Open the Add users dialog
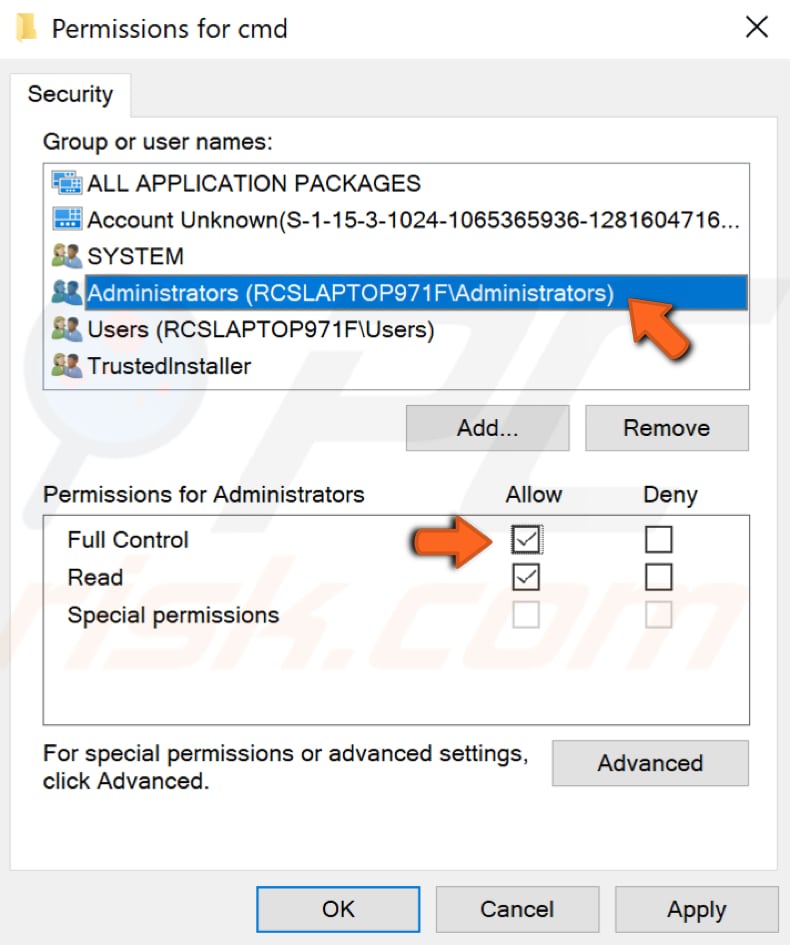The image size is (790, 945). click(x=487, y=427)
